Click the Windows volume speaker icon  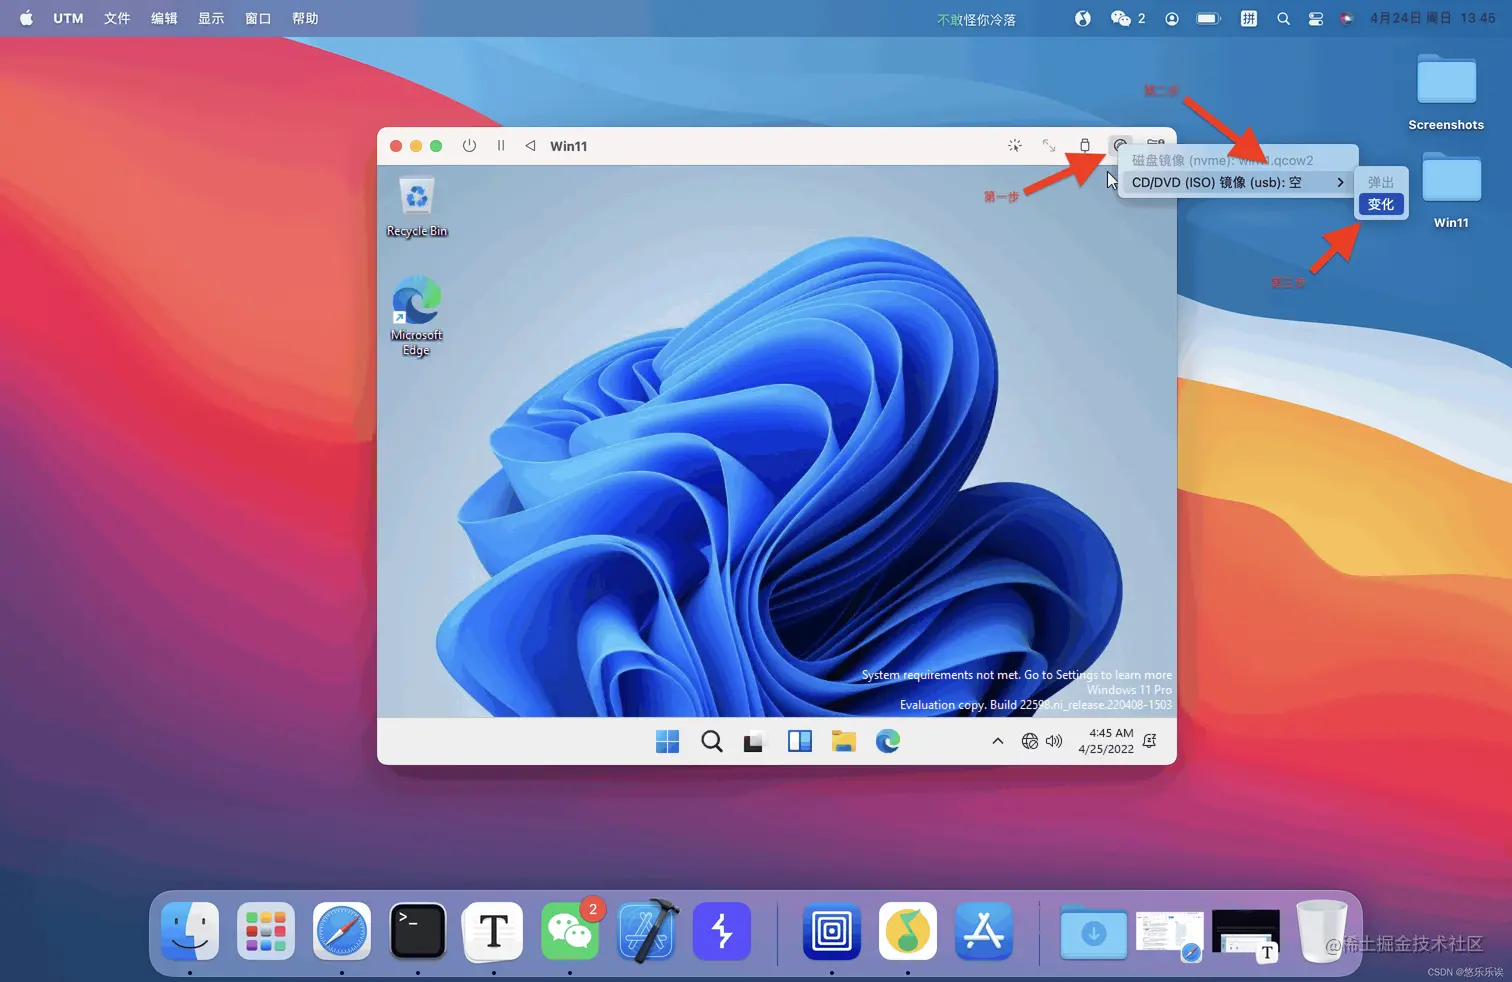click(x=1054, y=741)
